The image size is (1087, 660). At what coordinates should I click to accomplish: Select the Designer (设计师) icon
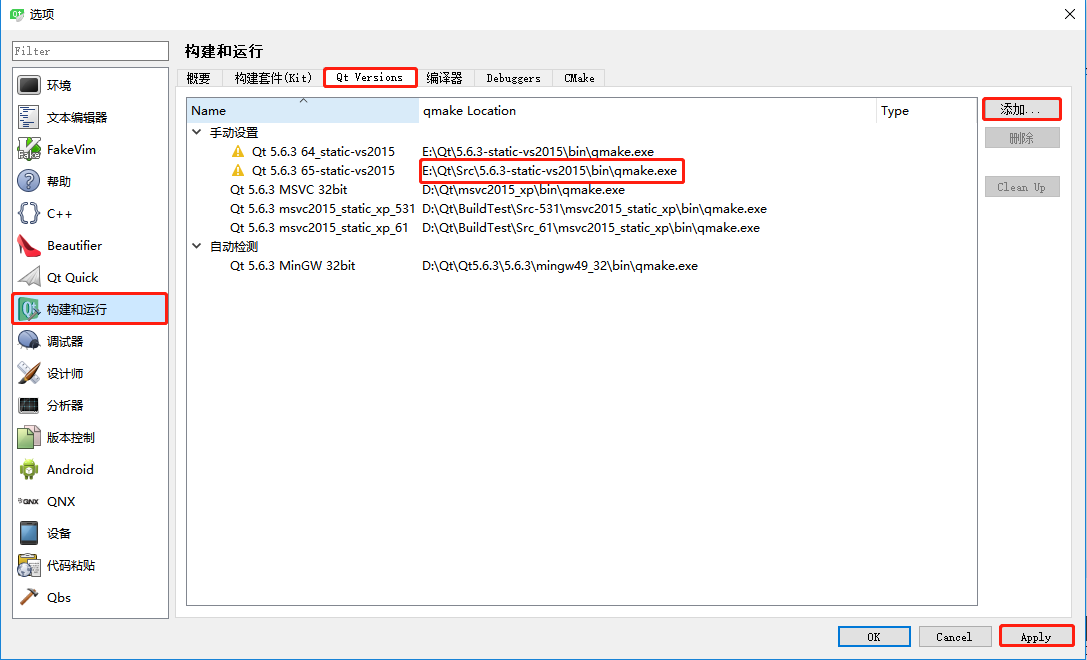[x=29, y=373]
